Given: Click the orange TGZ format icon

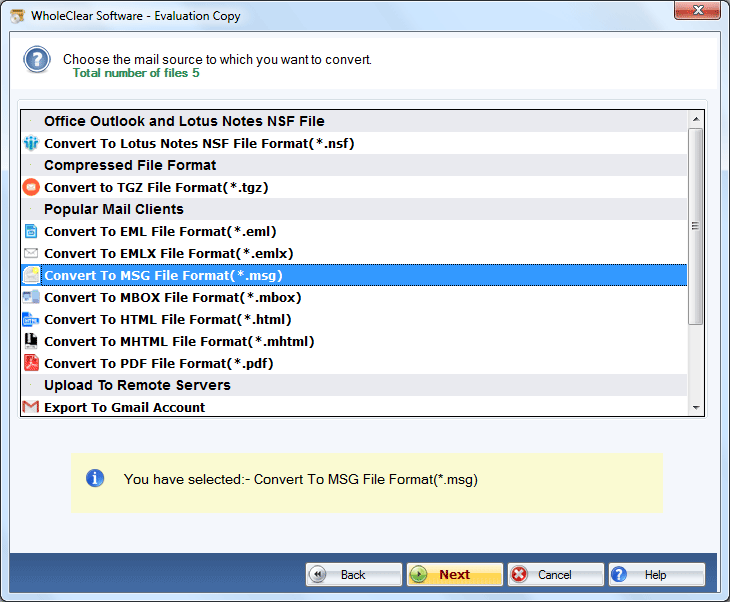Looking at the screenshot, I should coord(31,187).
